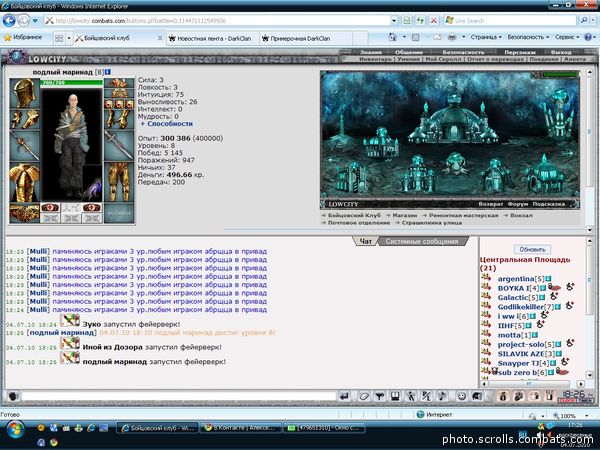Click the Избранное favorites button
The image size is (600, 450).
point(23,38)
